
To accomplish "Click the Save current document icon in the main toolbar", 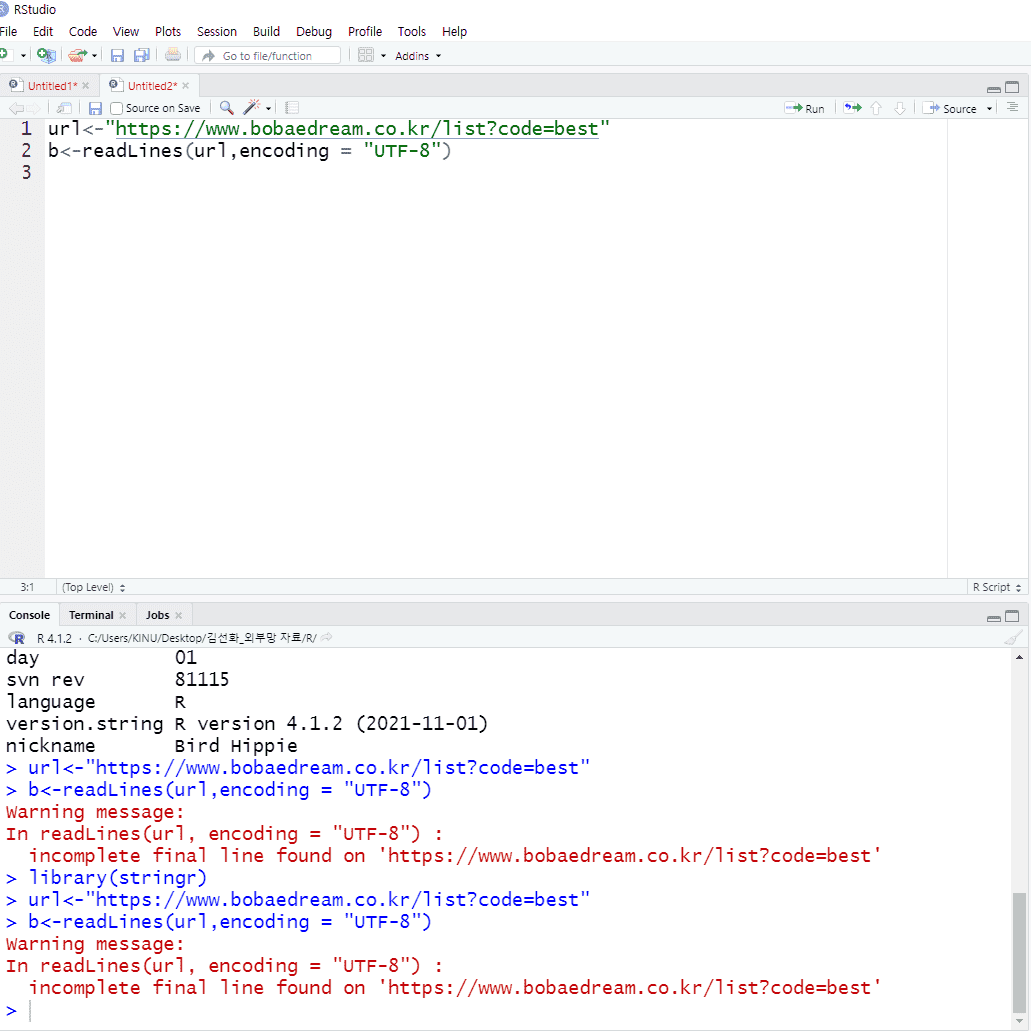I will coord(117,56).
